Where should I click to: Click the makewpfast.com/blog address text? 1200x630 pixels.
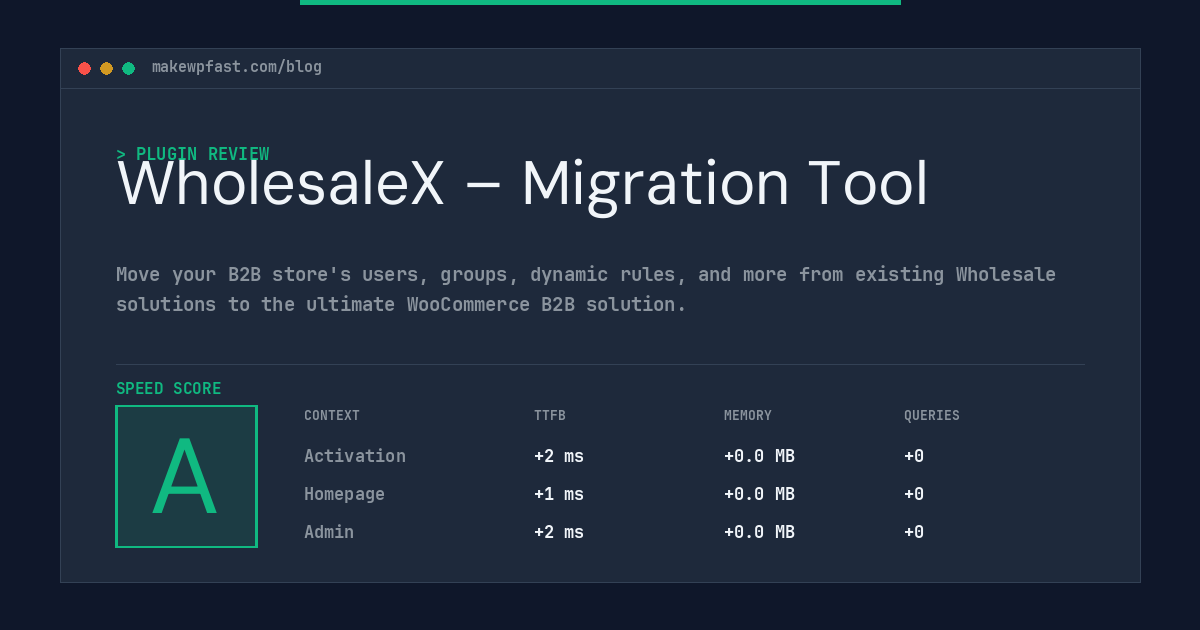(237, 67)
